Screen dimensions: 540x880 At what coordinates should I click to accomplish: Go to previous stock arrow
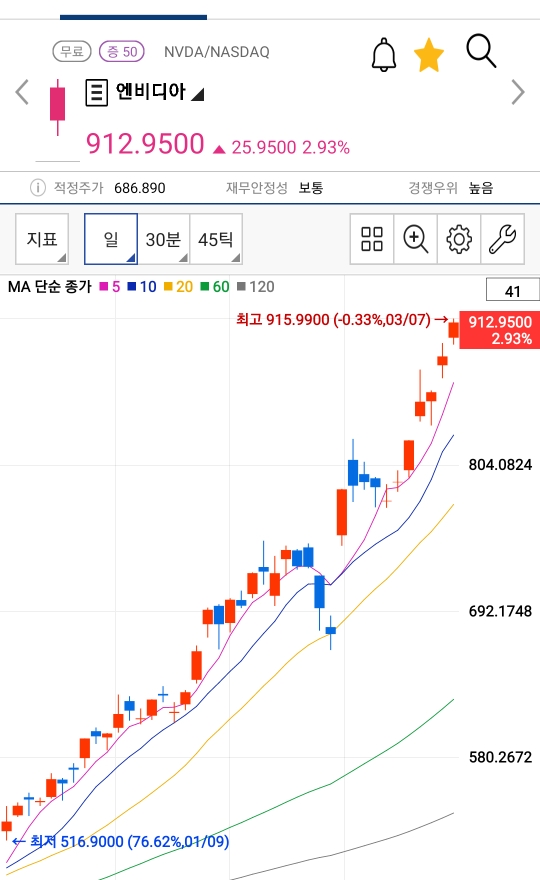pos(22,93)
